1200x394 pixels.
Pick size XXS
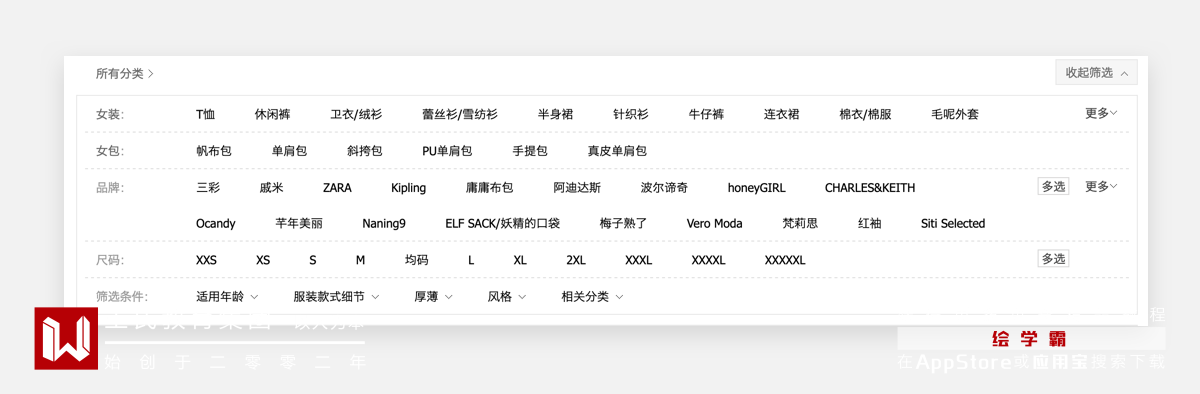(x=207, y=260)
